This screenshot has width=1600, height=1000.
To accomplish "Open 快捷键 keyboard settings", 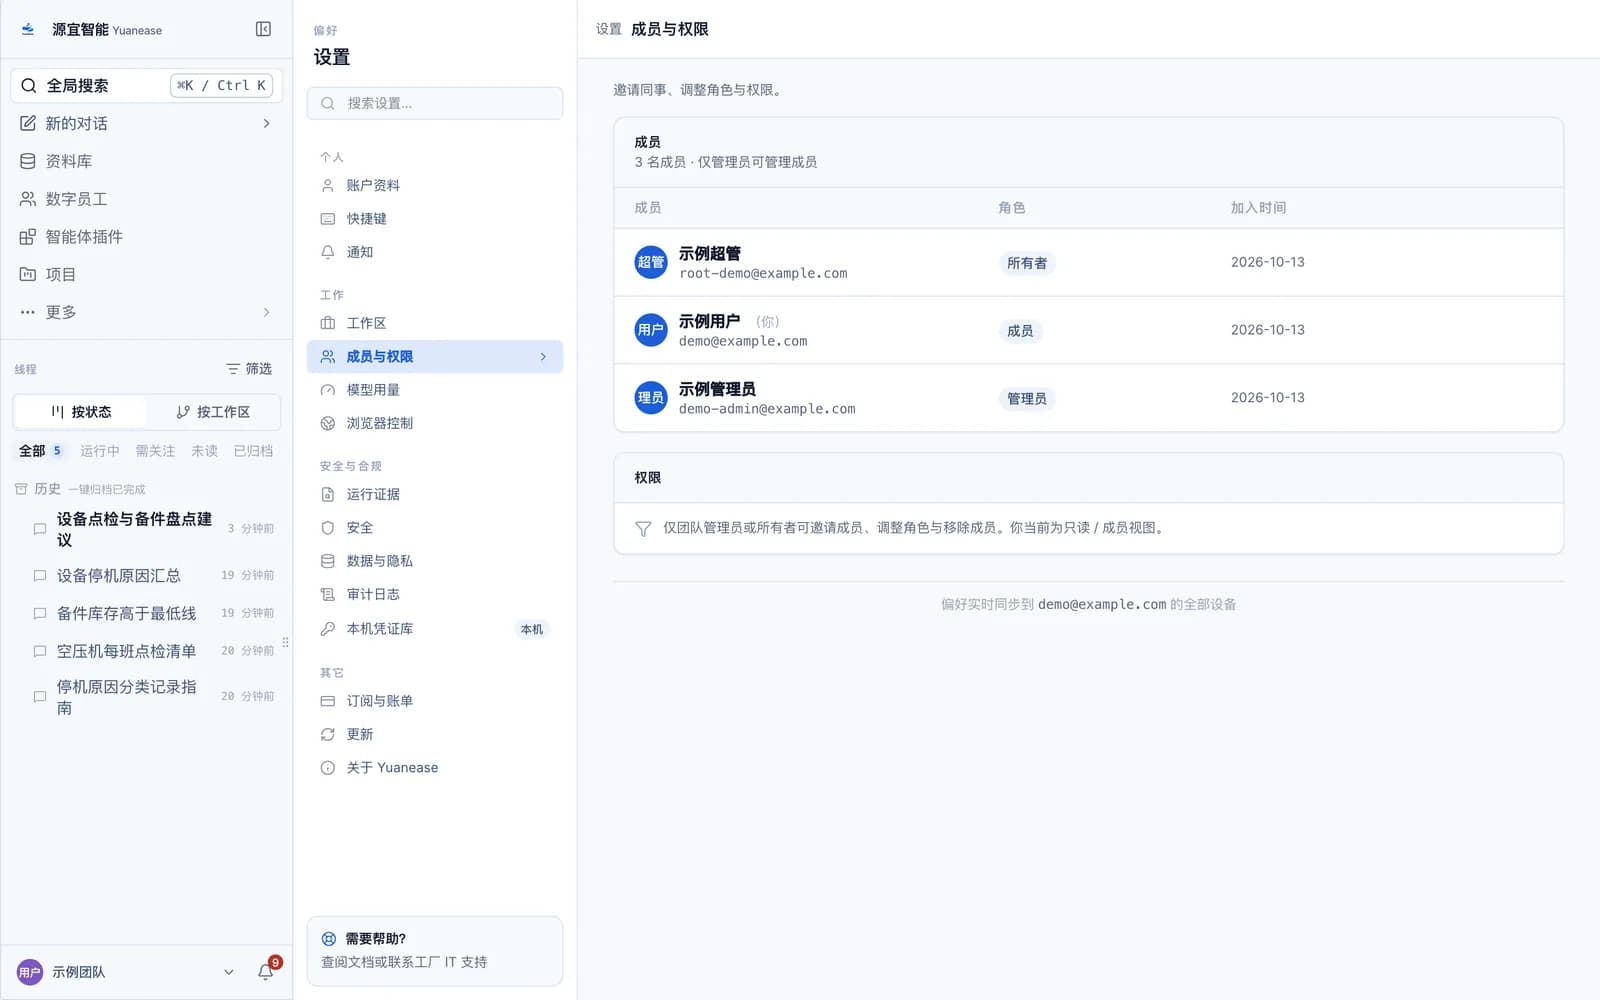I will click(x=435, y=219).
